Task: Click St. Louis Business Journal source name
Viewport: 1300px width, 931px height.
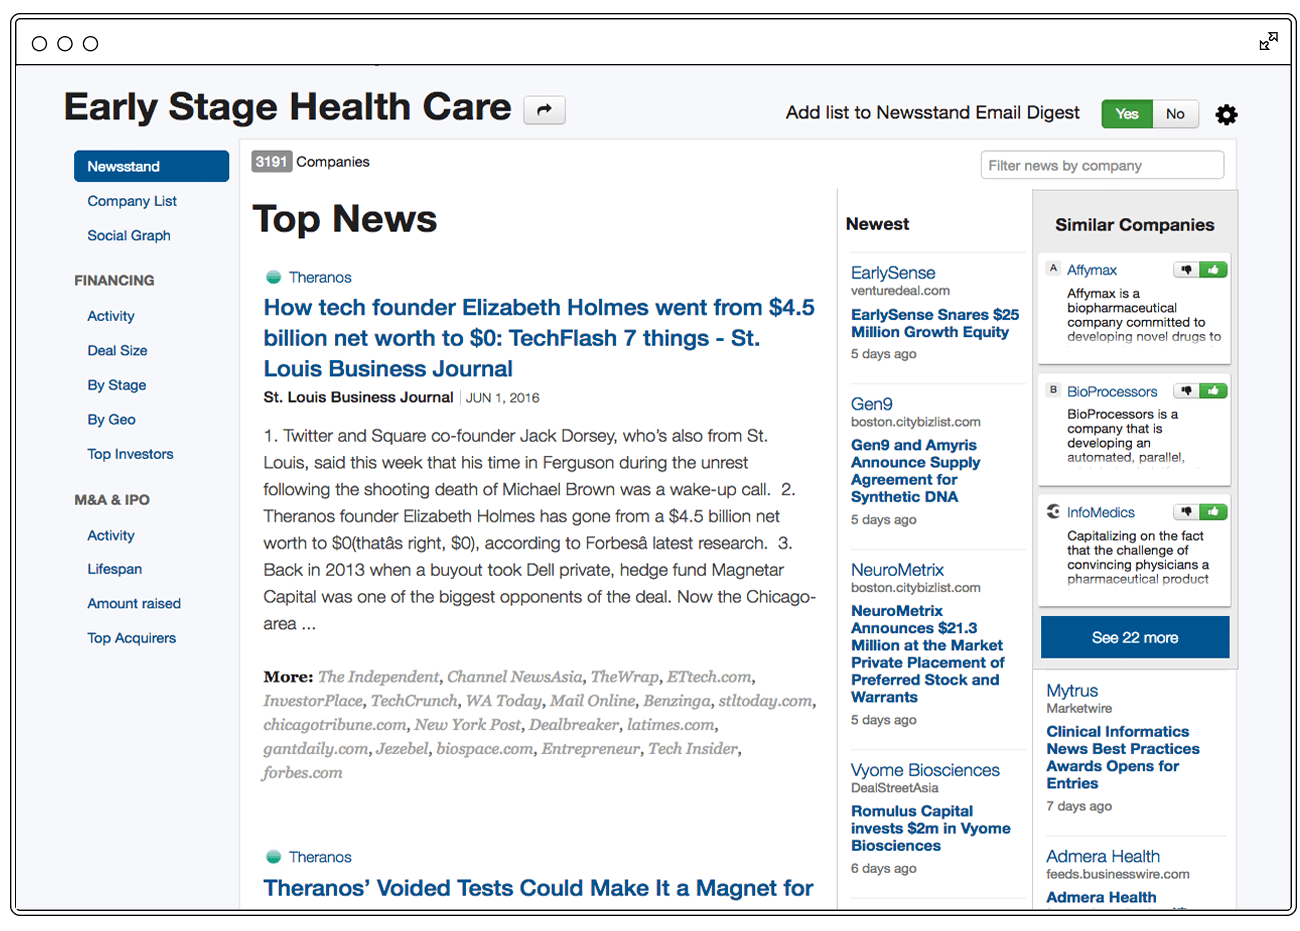Action: [358, 397]
